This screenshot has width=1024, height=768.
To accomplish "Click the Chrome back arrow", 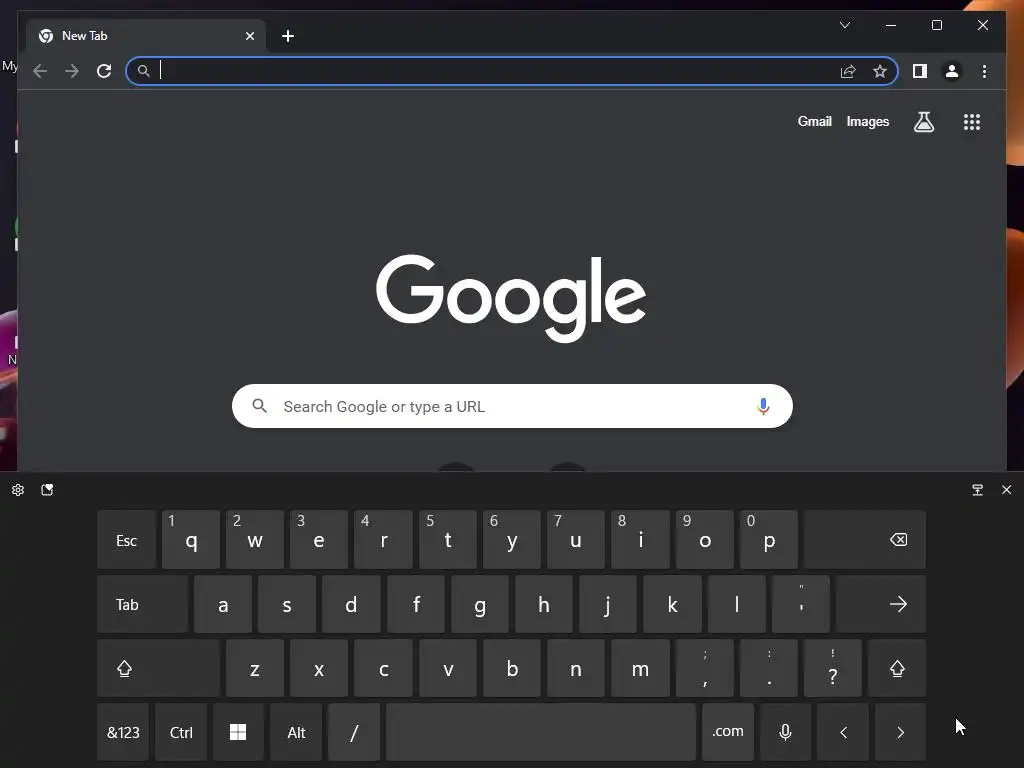I will (40, 71).
